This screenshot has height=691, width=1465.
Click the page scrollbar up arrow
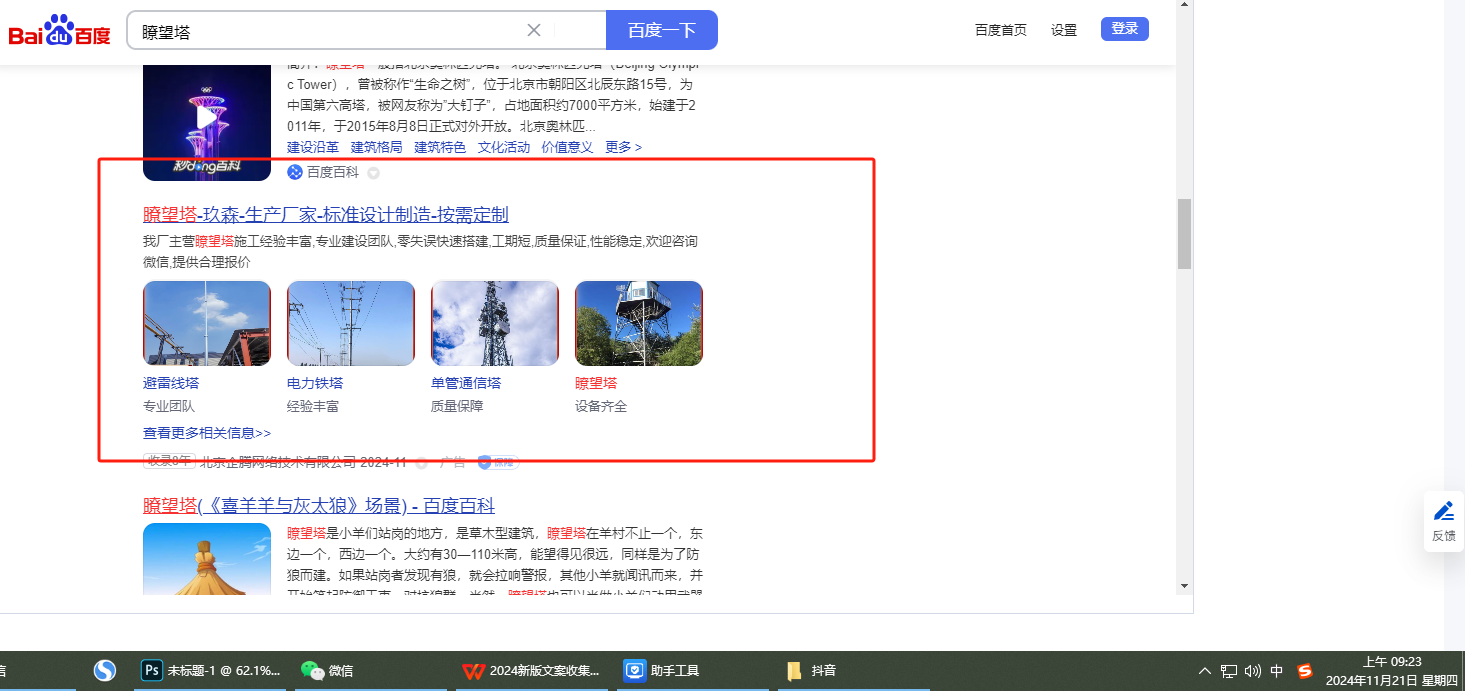tap(1185, 5)
